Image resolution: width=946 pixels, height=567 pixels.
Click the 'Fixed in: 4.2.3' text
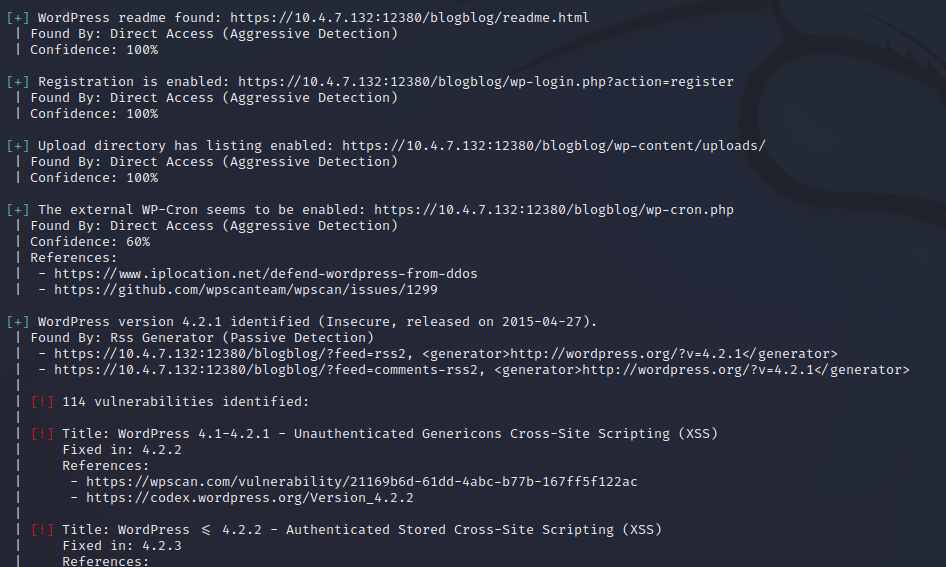(122, 546)
